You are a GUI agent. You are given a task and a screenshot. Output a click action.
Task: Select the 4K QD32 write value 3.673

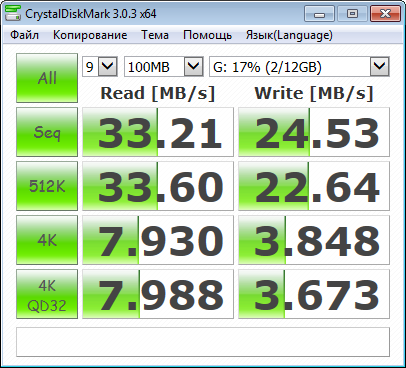[314, 294]
